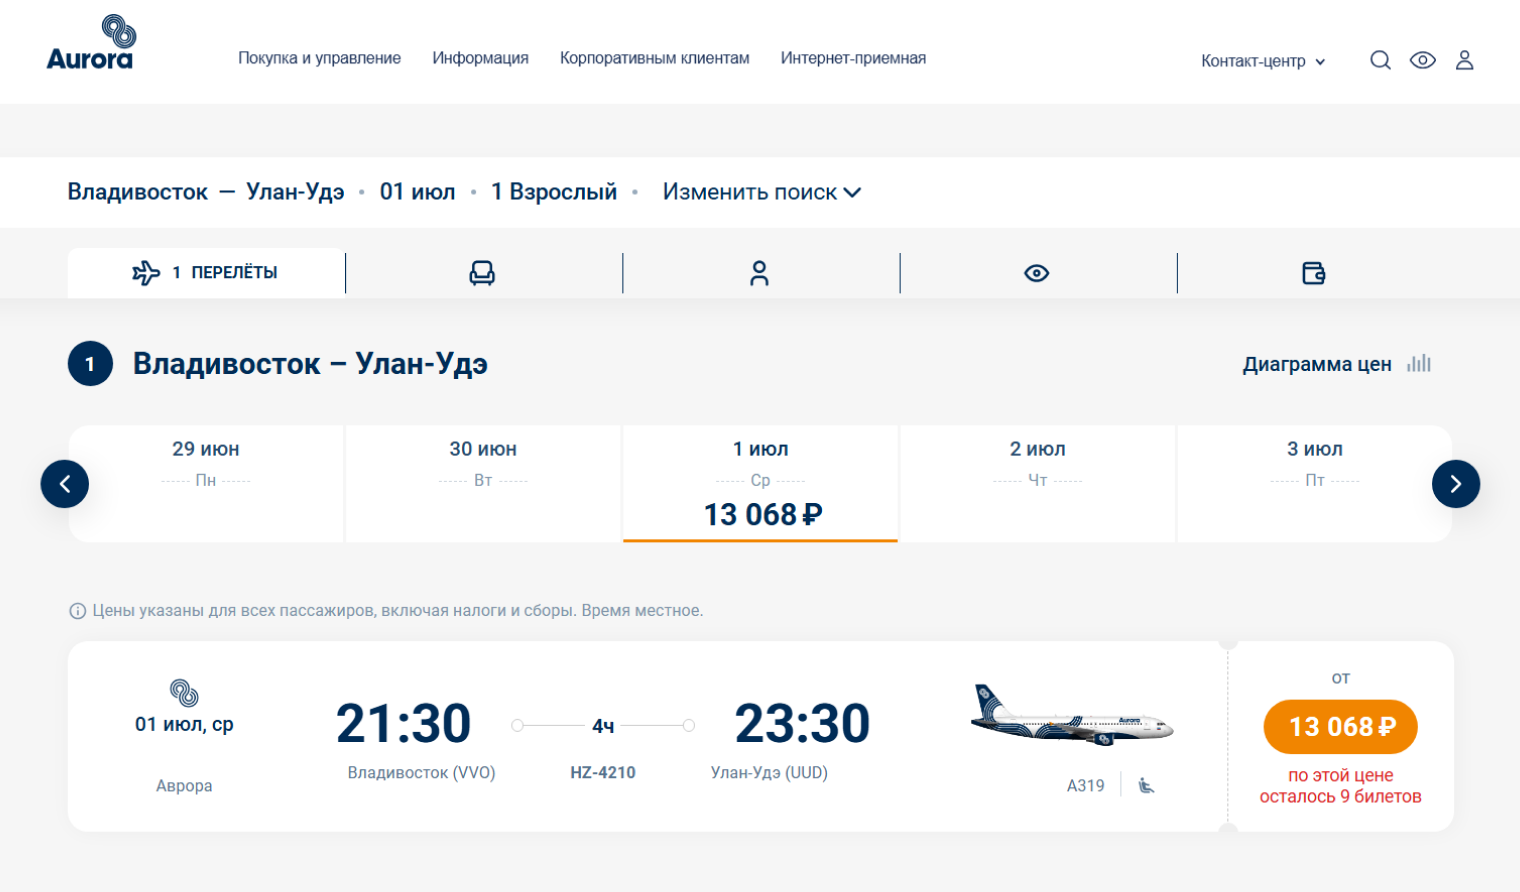Open the review step eye icon

(1037, 273)
